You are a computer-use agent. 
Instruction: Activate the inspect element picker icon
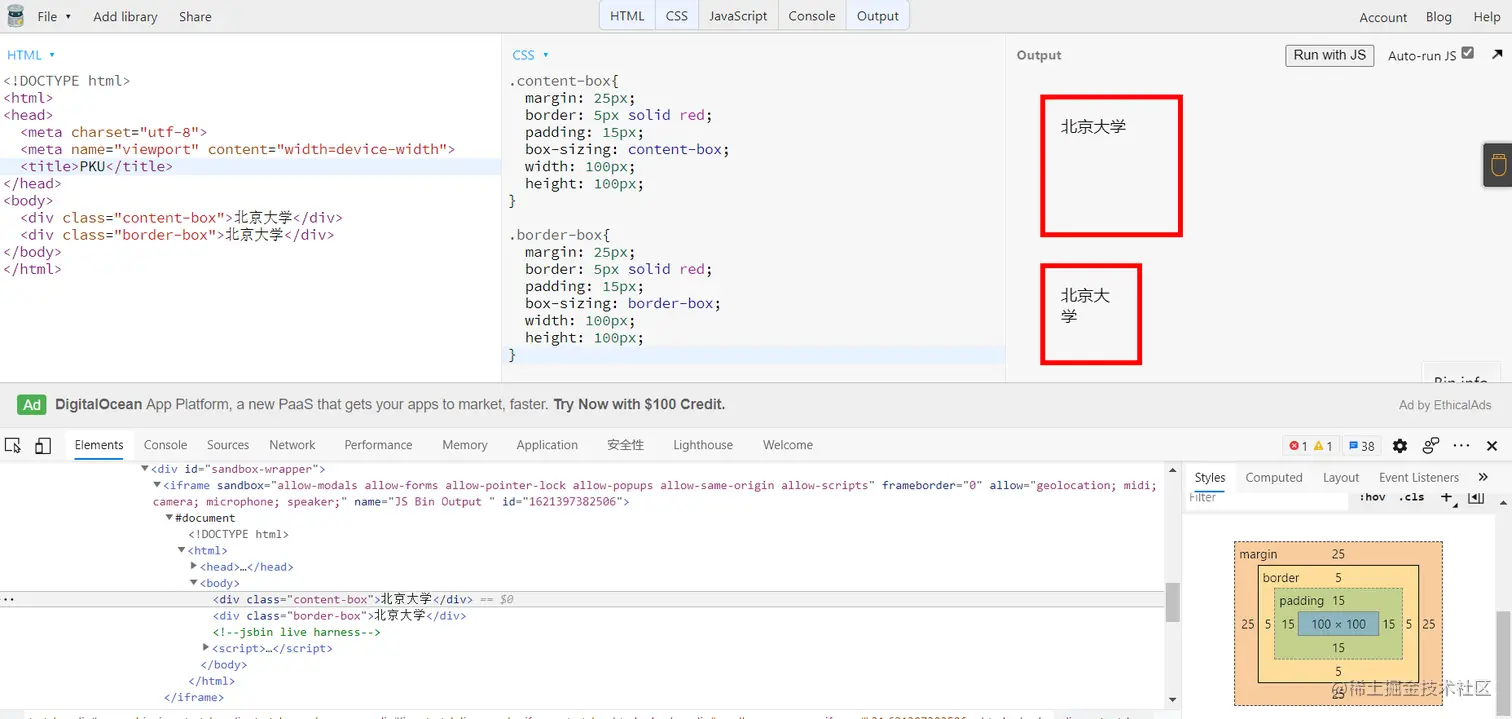pyautogui.click(x=13, y=446)
